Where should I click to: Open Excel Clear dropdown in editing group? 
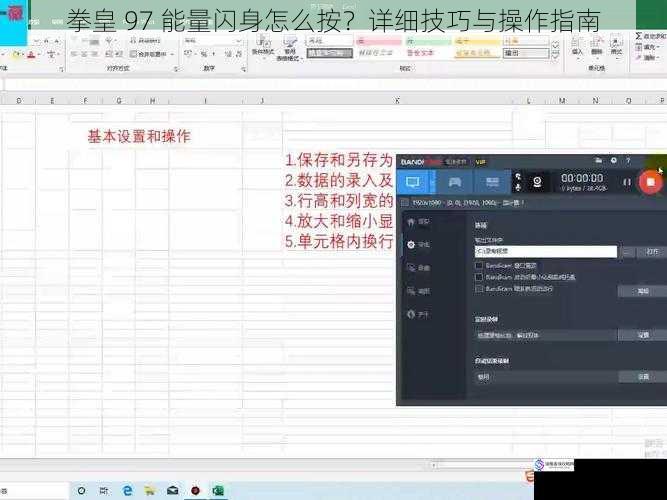(650, 57)
